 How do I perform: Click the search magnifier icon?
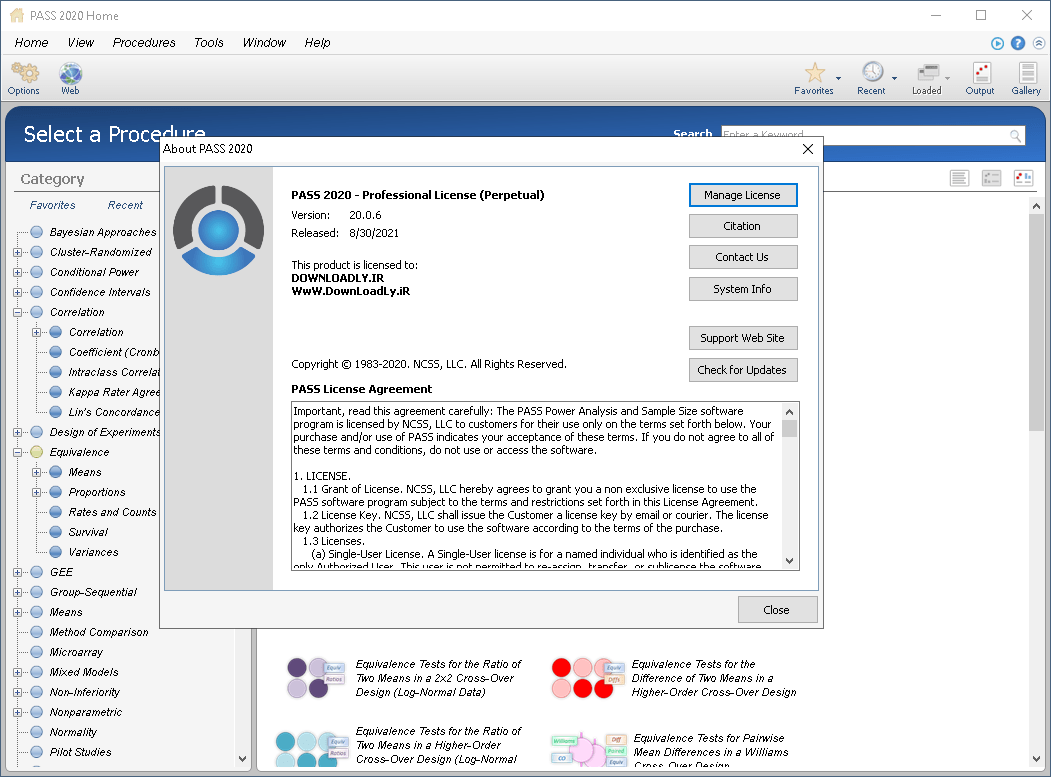1015,135
